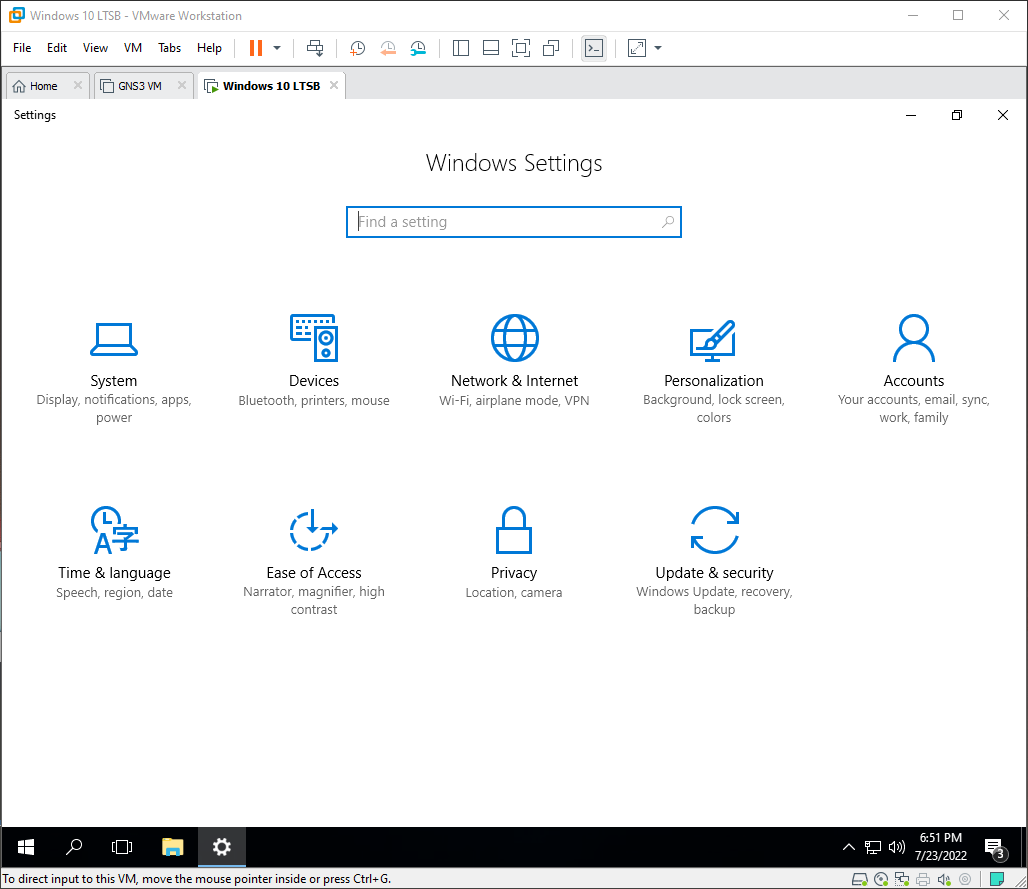Open the View menu

(x=95, y=48)
